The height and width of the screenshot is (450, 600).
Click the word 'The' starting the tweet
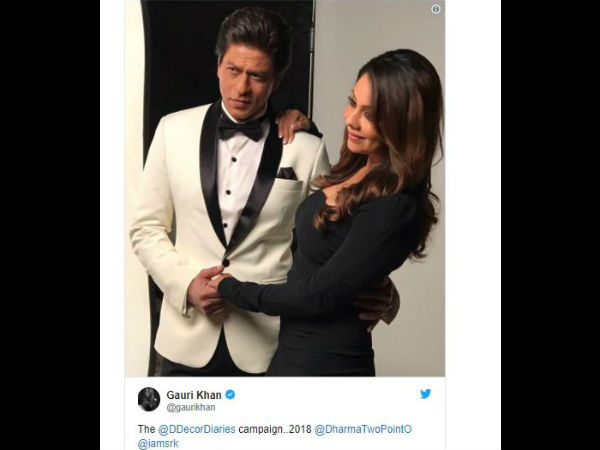tap(147, 429)
